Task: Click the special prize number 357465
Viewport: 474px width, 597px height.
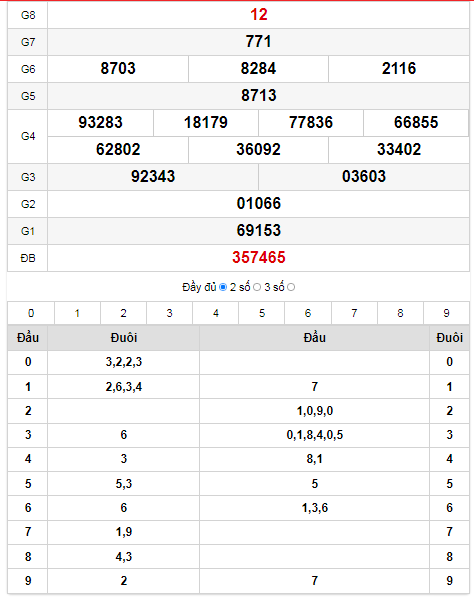Action: click(x=259, y=257)
